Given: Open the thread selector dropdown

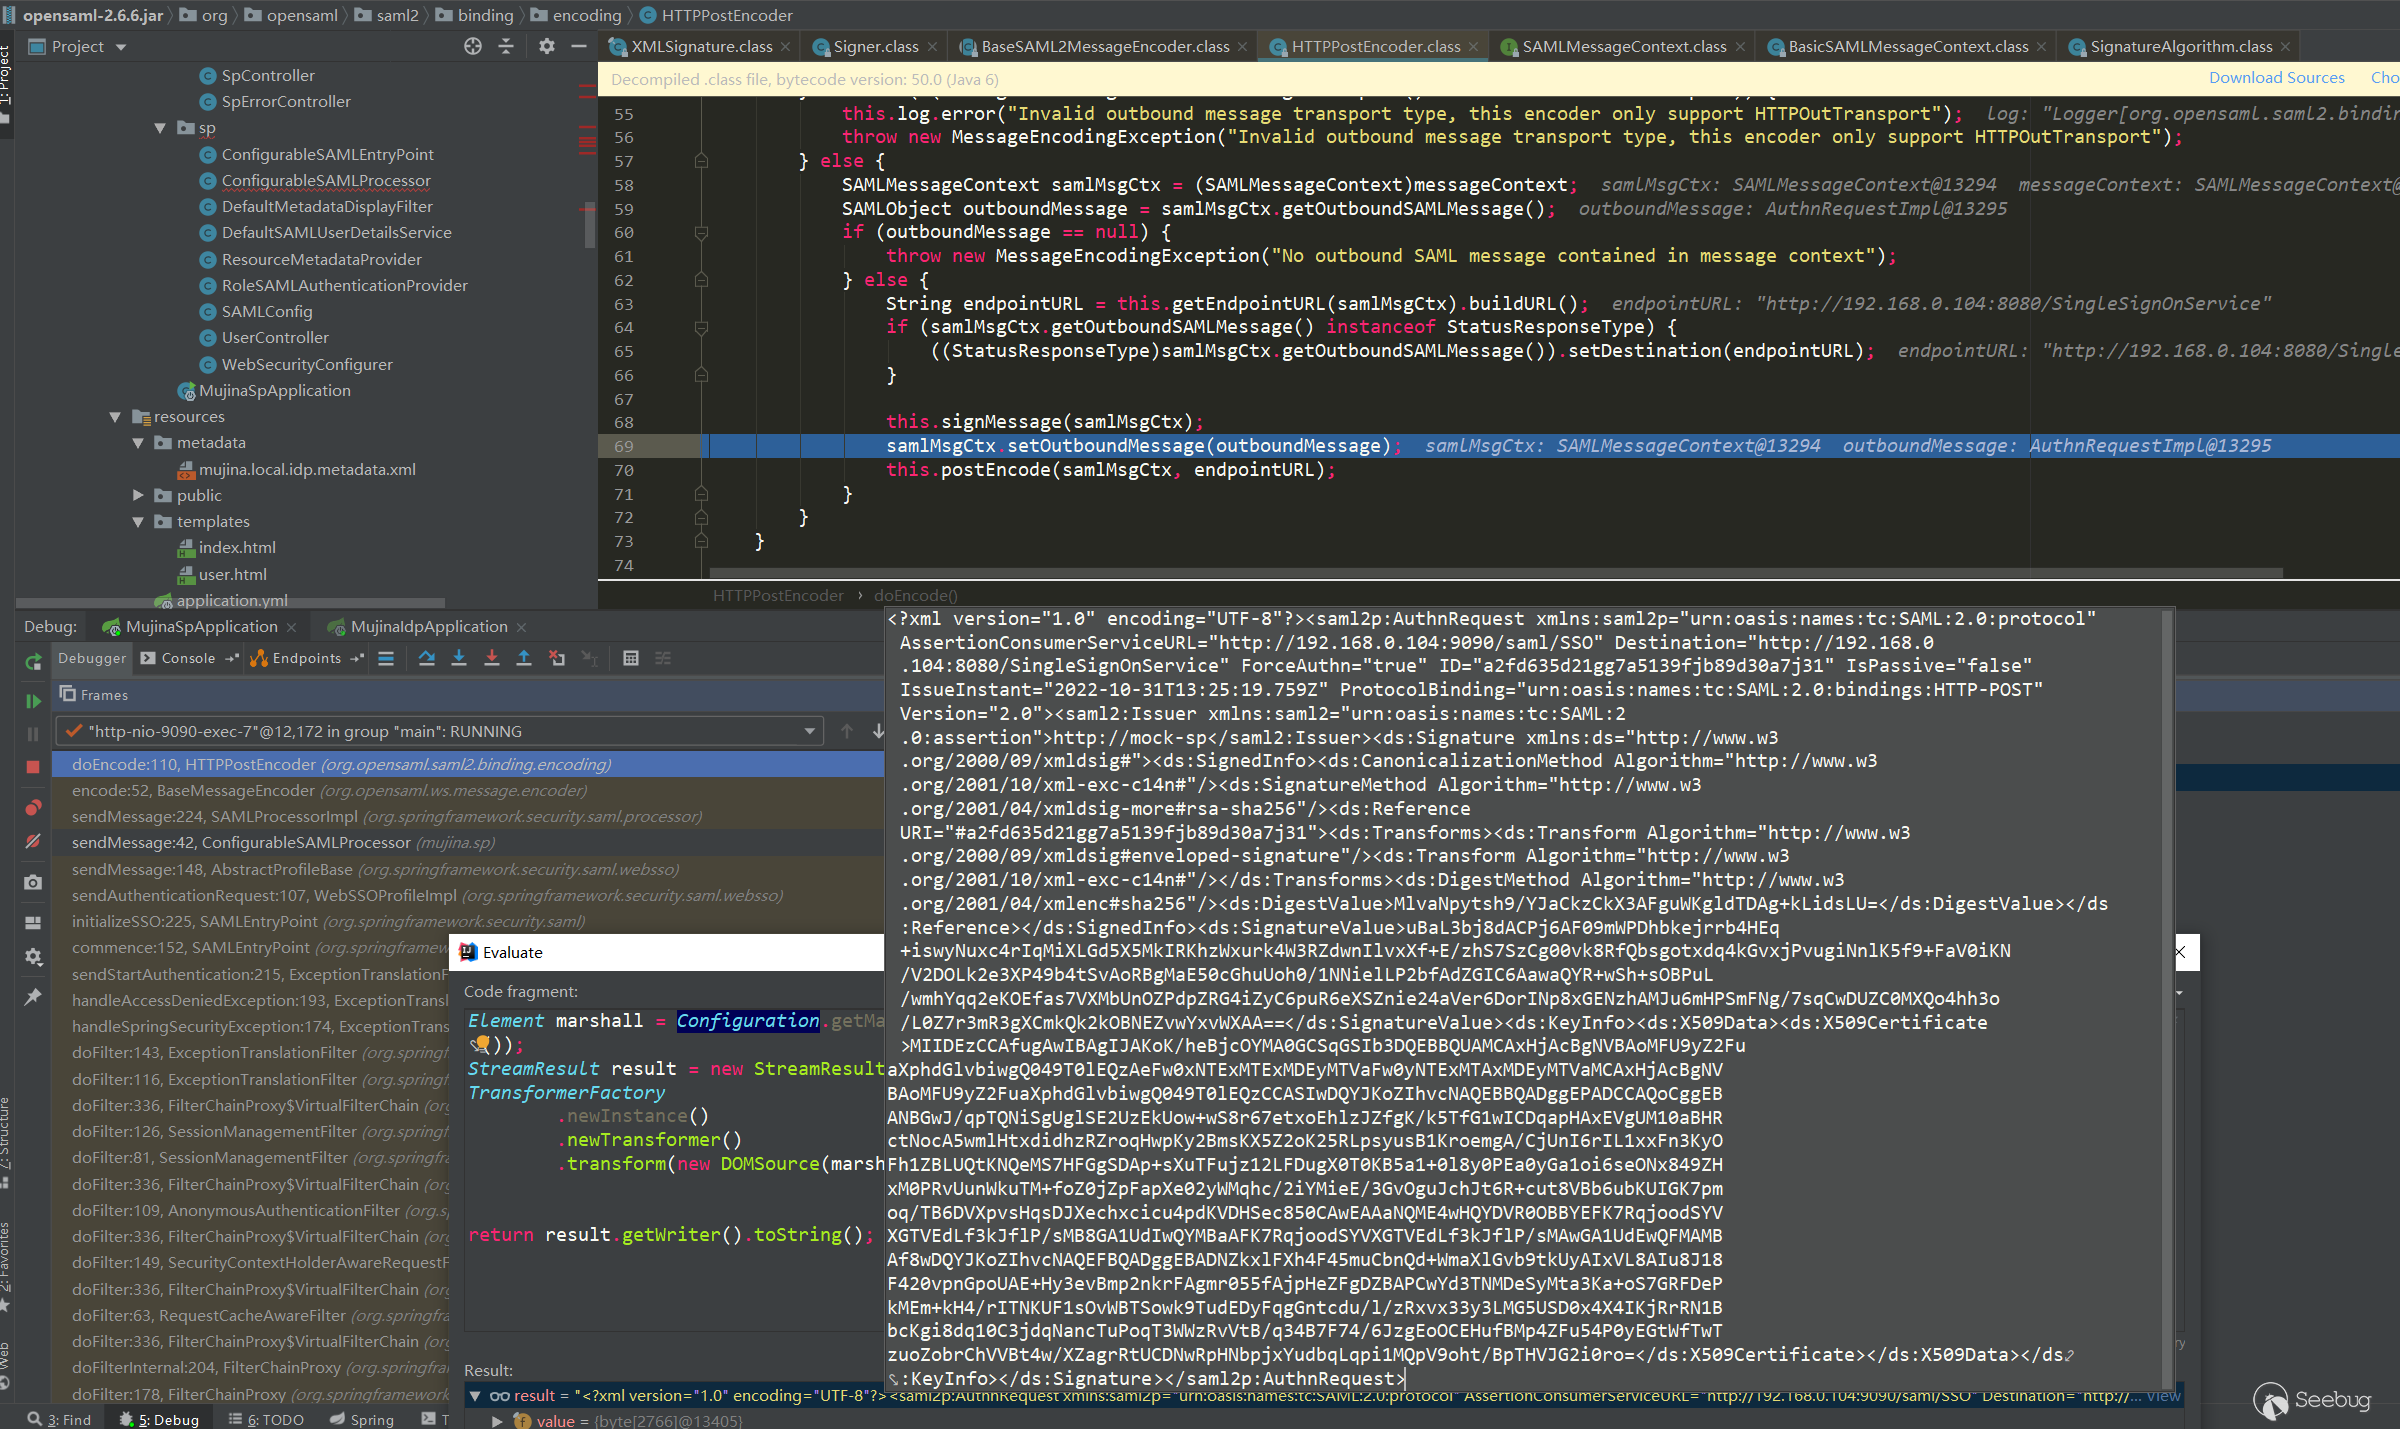Looking at the screenshot, I should [x=809, y=732].
